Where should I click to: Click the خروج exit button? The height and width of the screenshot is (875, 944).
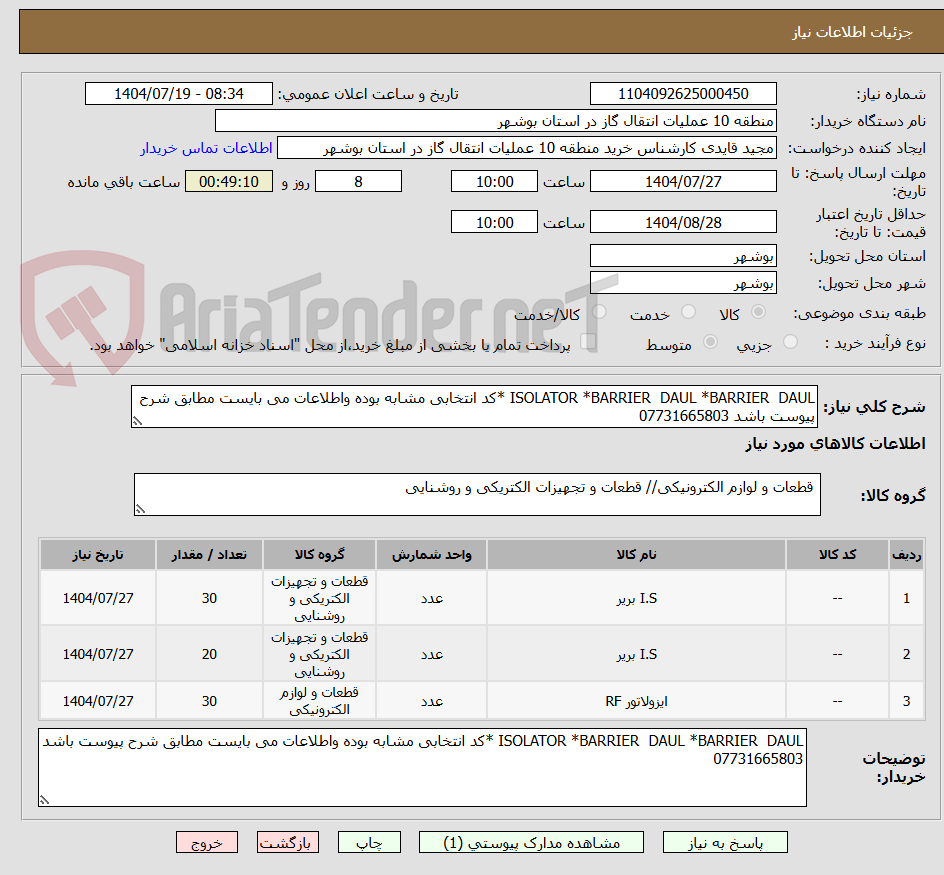click(206, 842)
